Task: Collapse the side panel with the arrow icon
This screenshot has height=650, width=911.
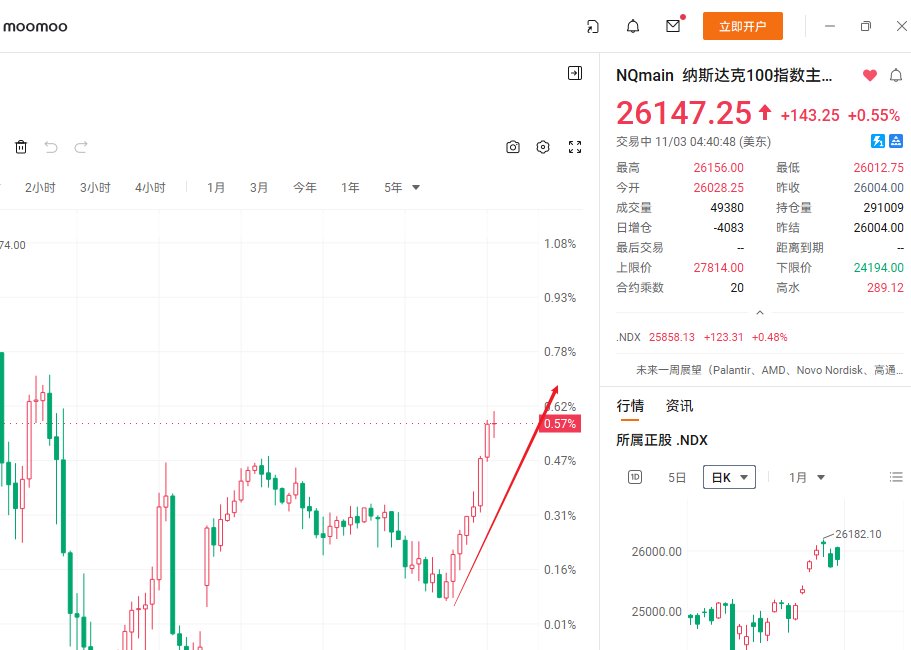Action: coord(575,73)
